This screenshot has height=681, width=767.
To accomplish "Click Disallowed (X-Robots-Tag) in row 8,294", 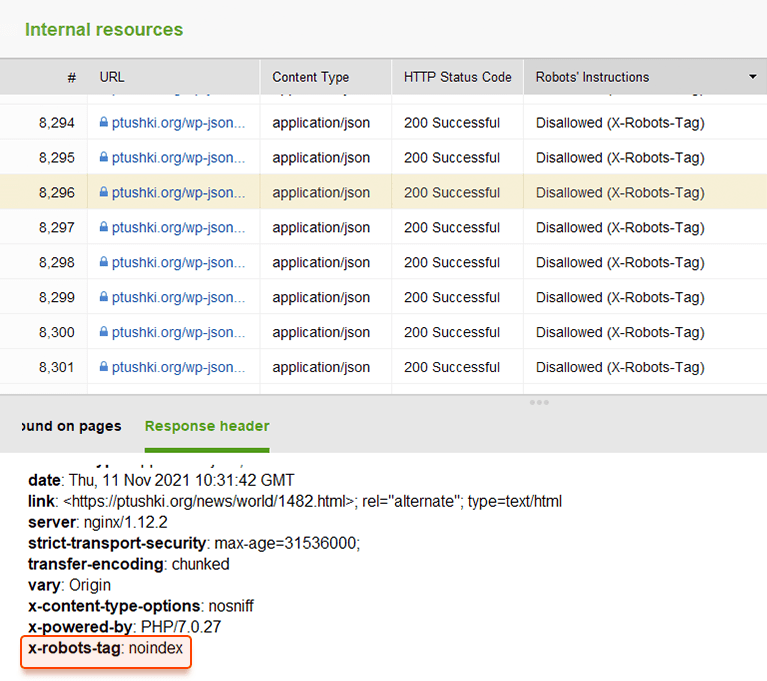I will [620, 122].
